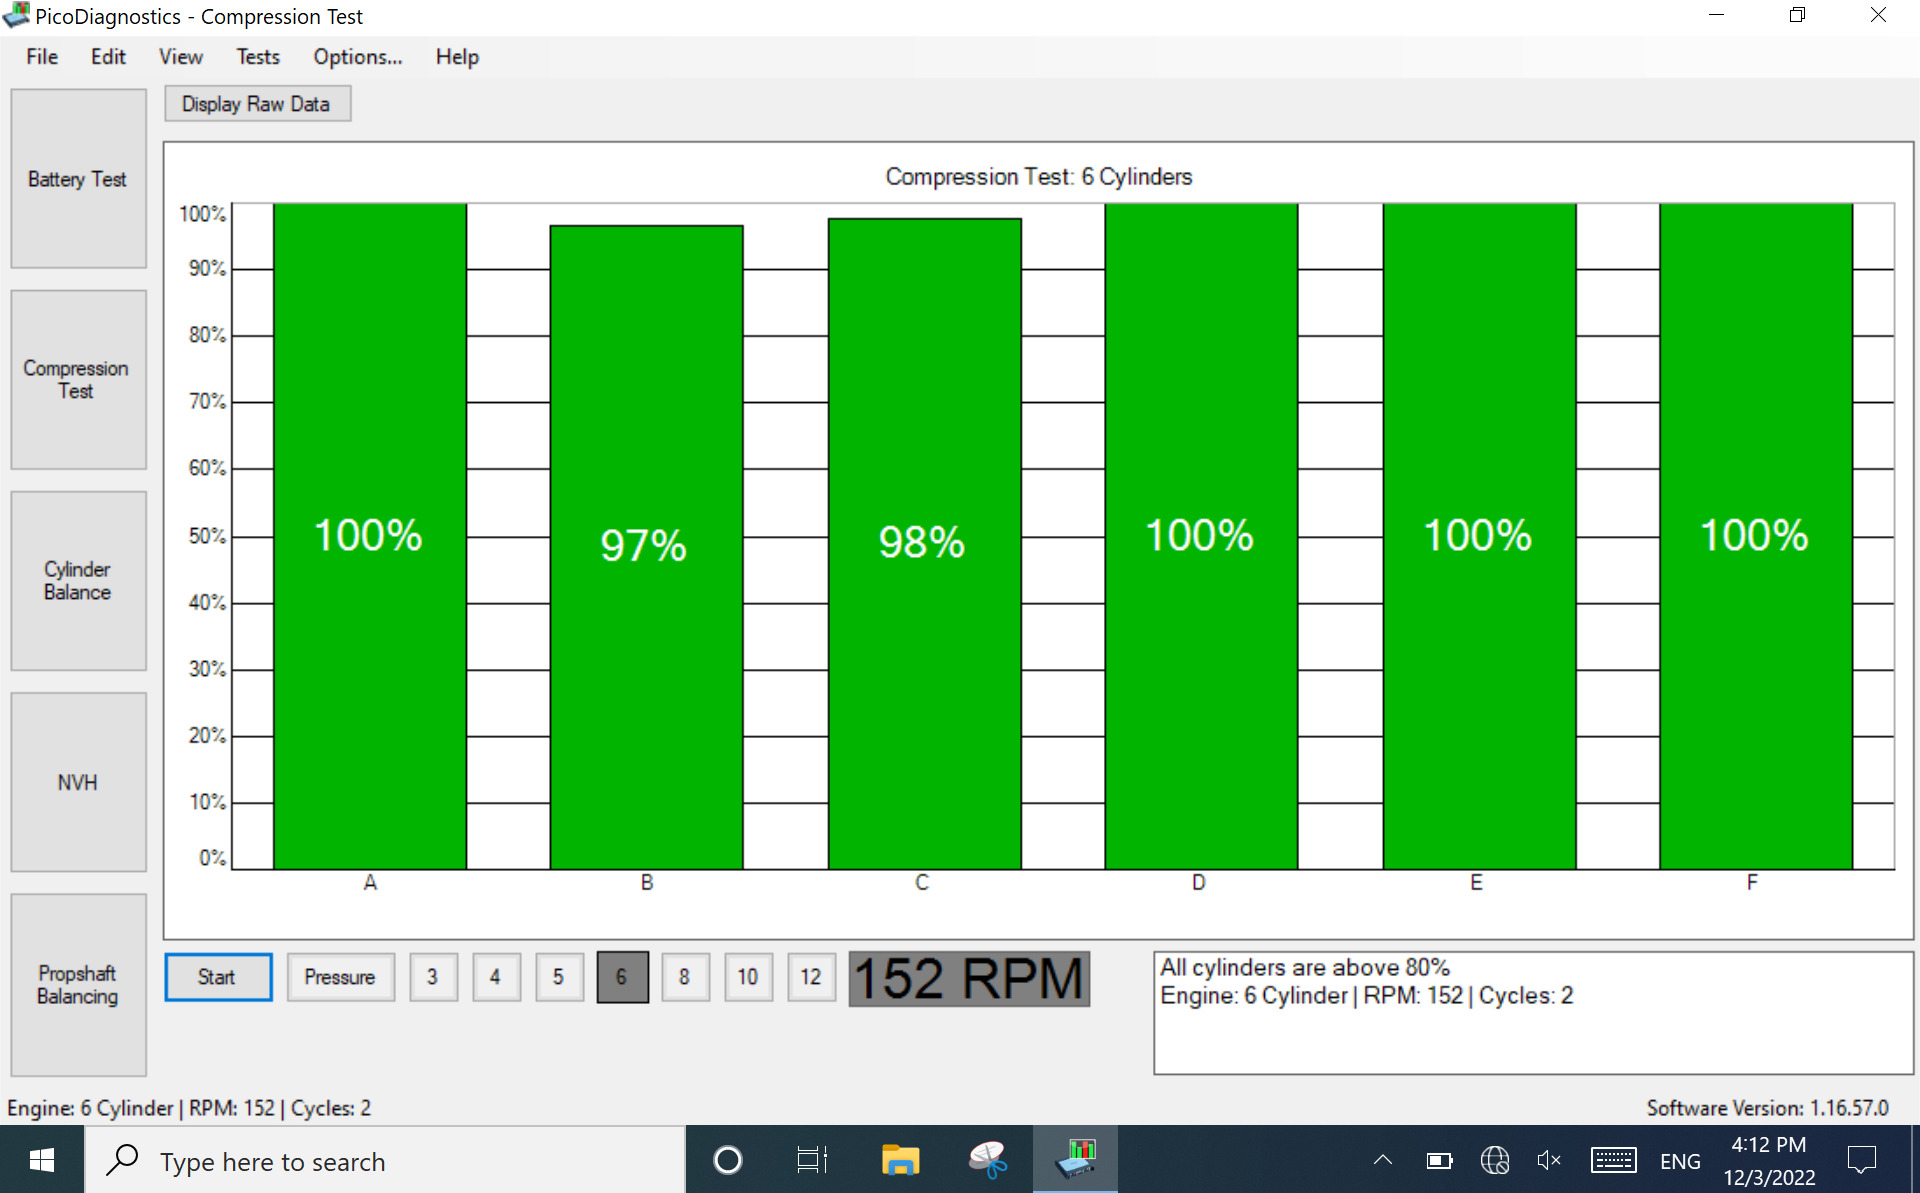This screenshot has height=1193, width=1920.
Task: Click cylinder D 100% bar
Action: point(1201,537)
